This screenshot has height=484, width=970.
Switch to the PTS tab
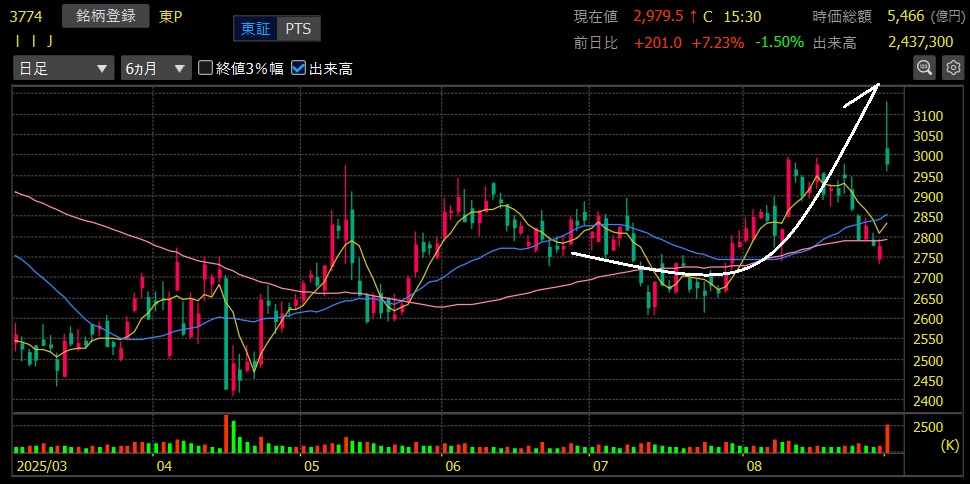298,29
